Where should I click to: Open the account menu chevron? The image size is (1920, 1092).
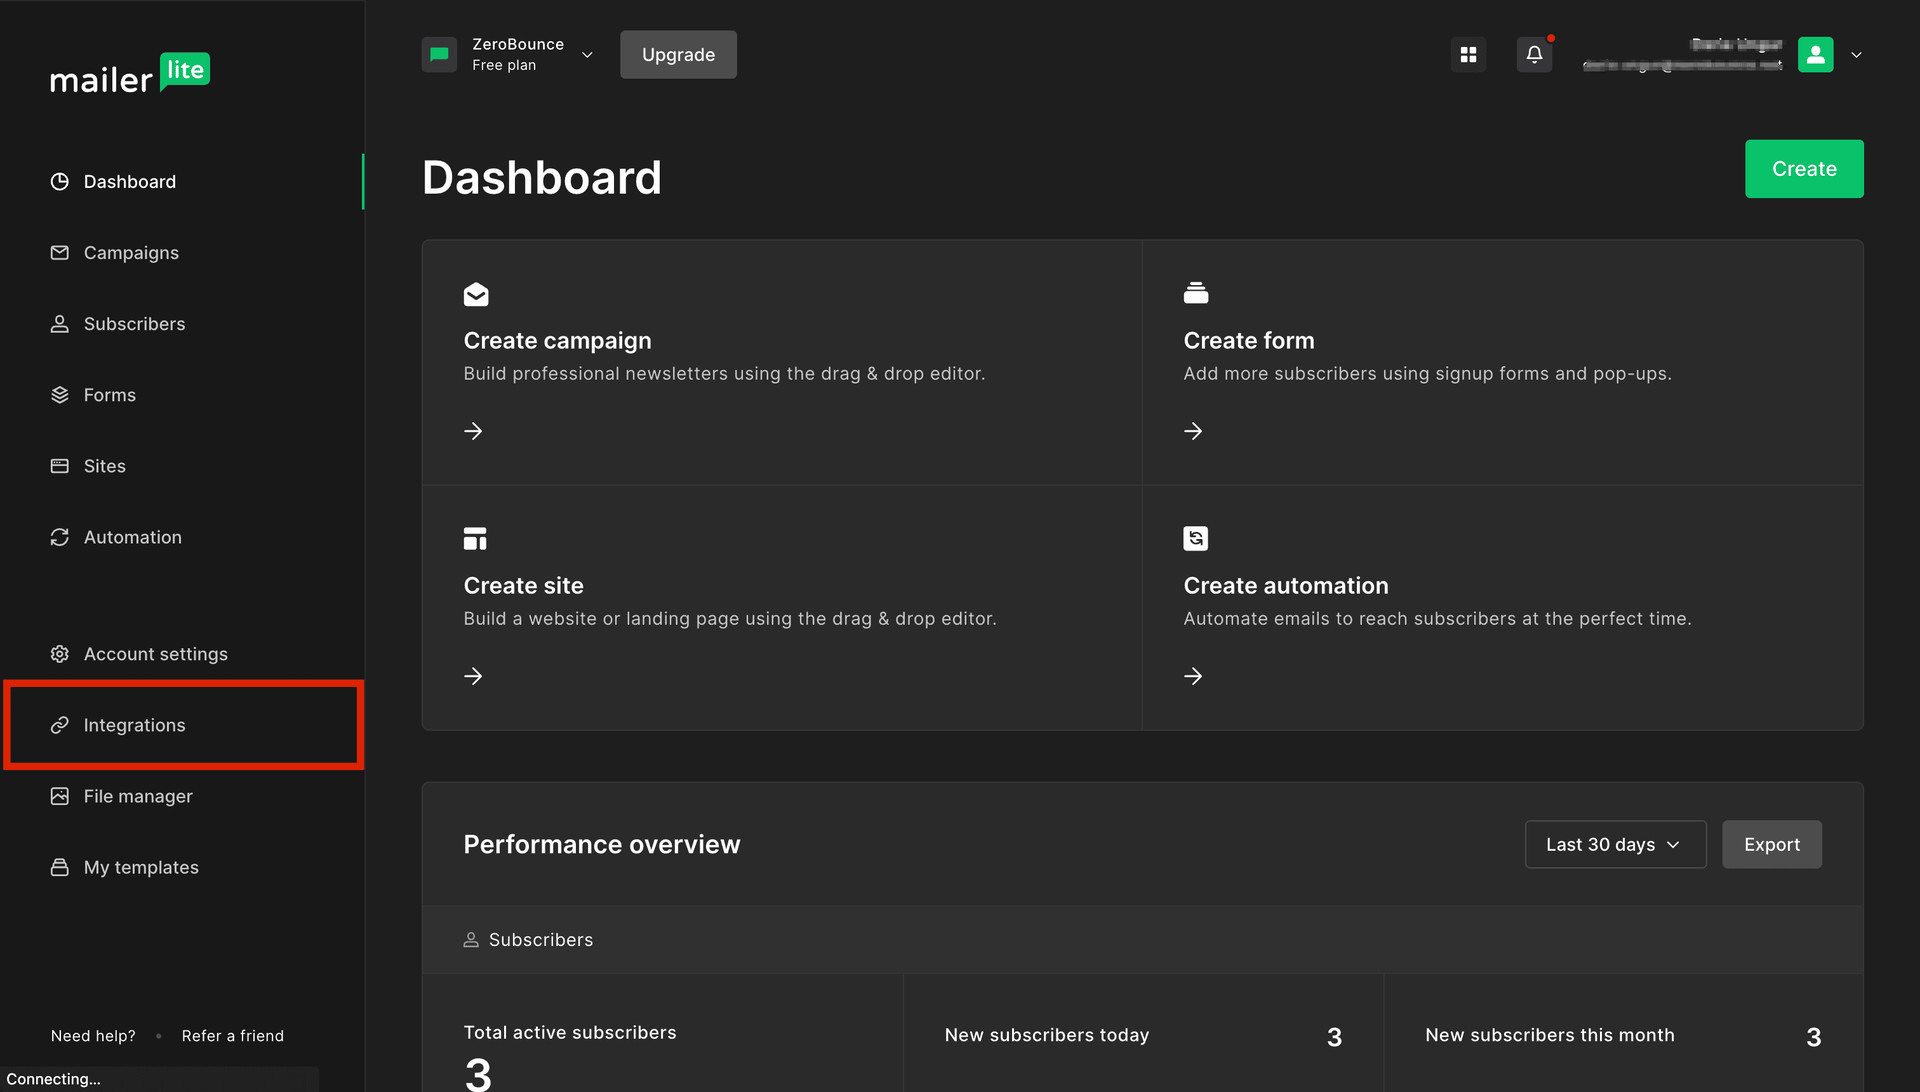[1856, 55]
